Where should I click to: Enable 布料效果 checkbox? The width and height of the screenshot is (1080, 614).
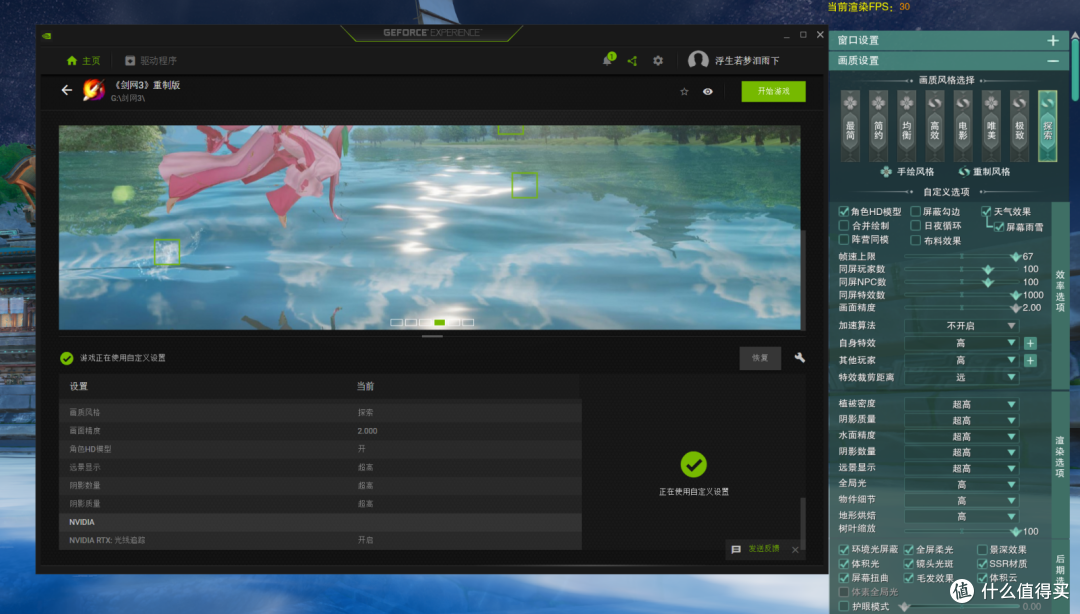point(915,241)
